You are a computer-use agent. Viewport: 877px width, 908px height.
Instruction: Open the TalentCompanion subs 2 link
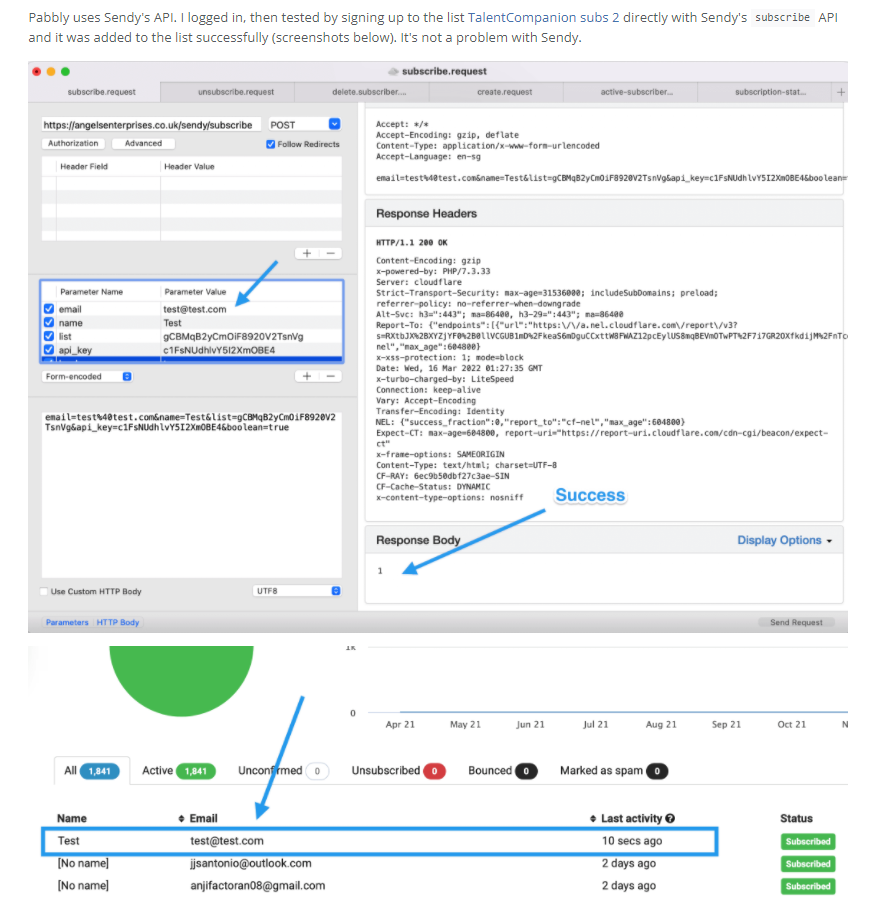543,17
